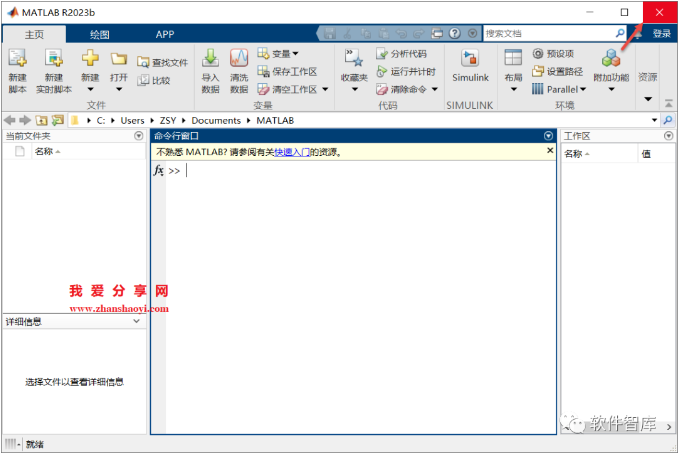Collapse the toolstrip ribbon

[x=669, y=104]
